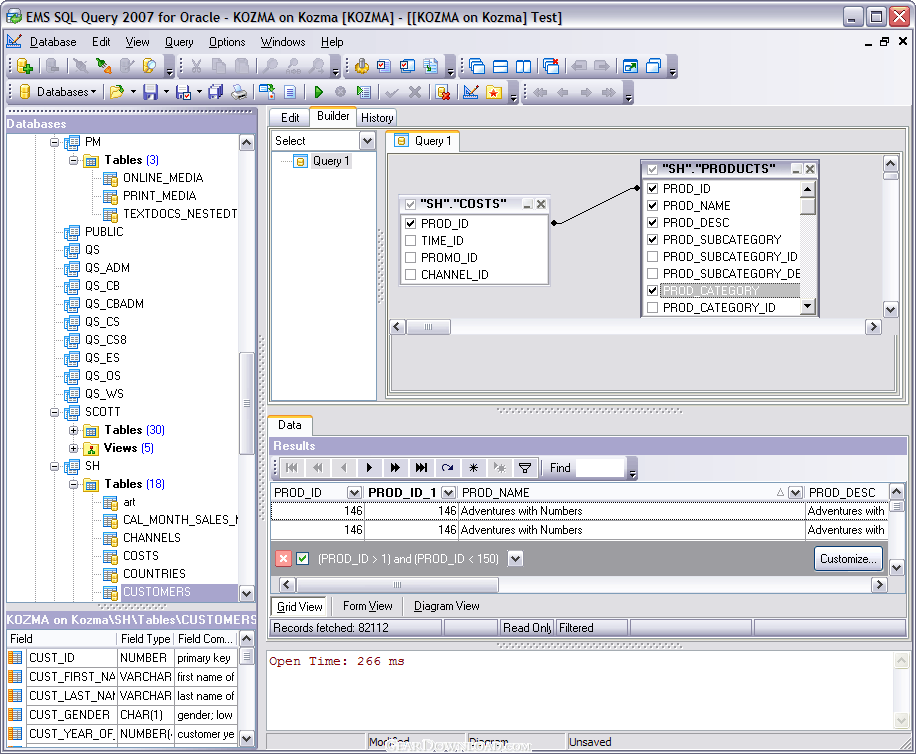The height and width of the screenshot is (754, 916).
Task: Open the Select statement type dropdown
Action: 367,141
